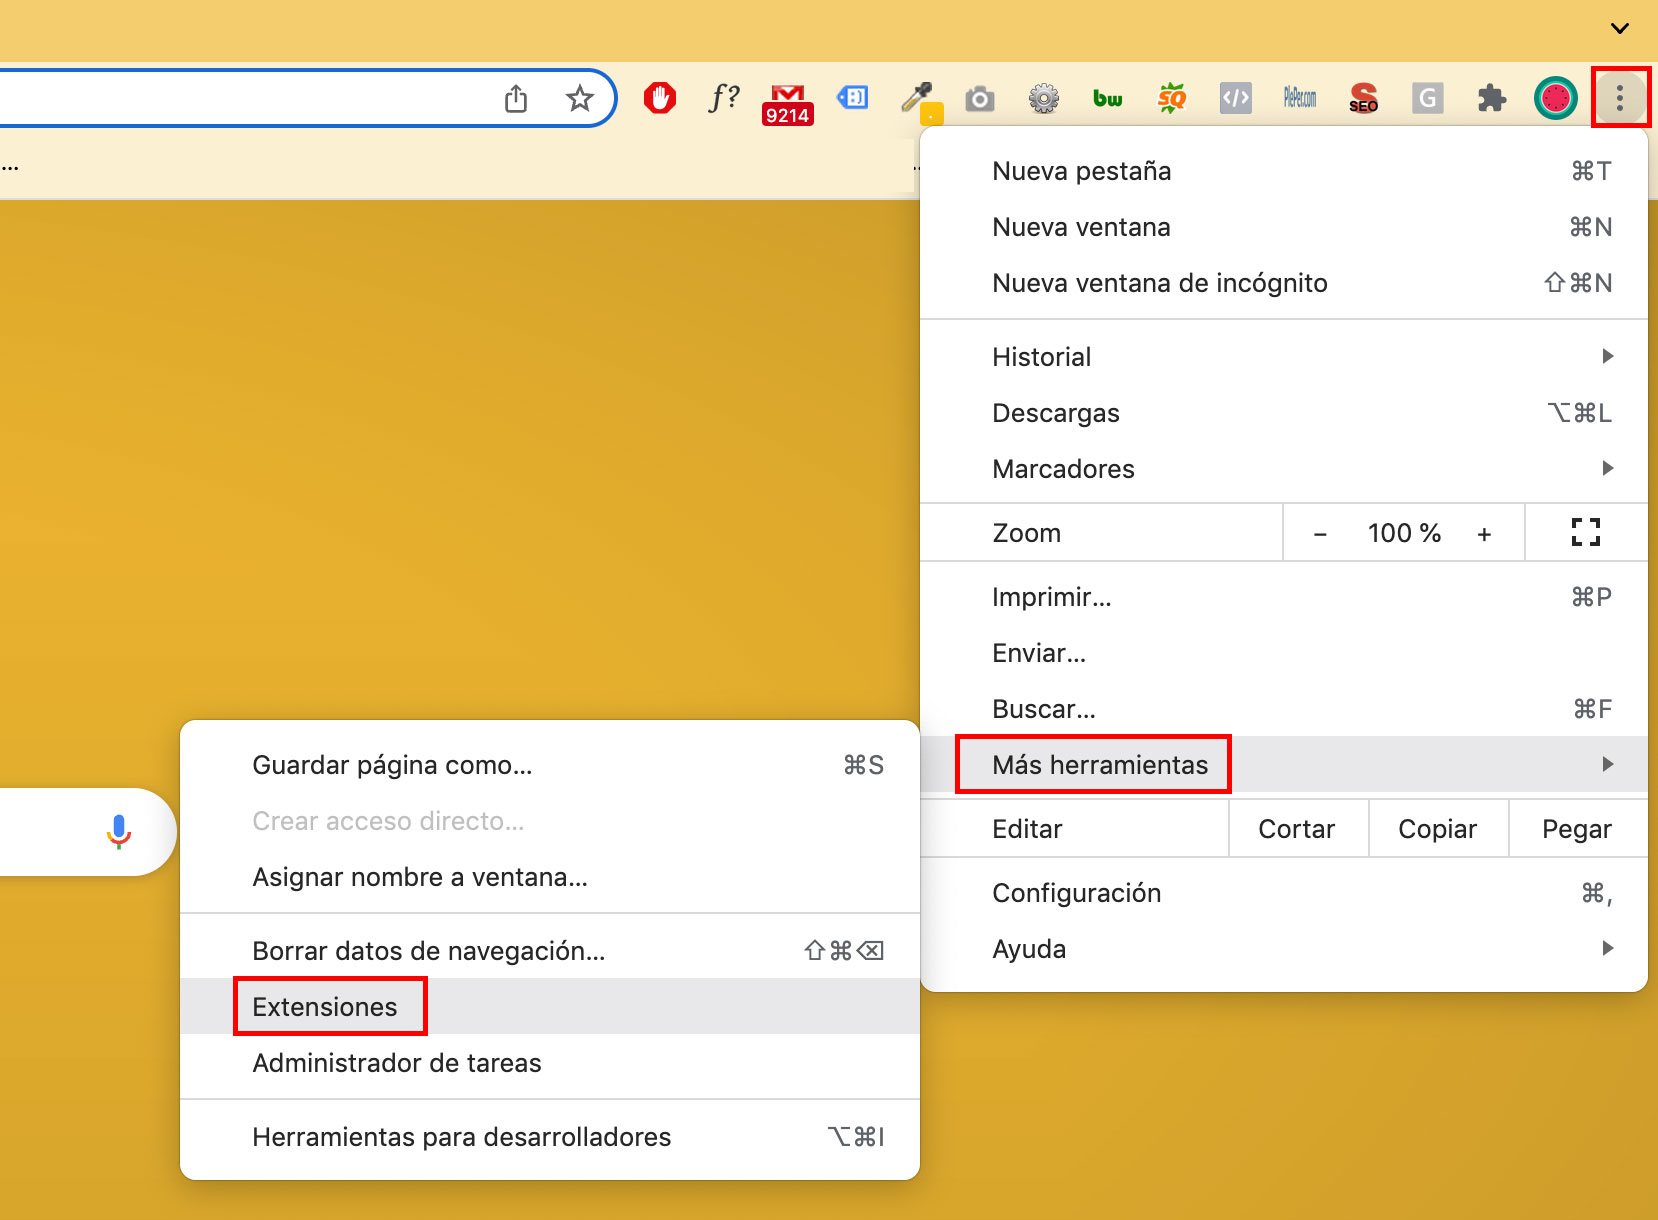Viewport: 1658px width, 1220px height.
Task: Expand the Más herramientas submenu arrow
Action: click(1608, 764)
